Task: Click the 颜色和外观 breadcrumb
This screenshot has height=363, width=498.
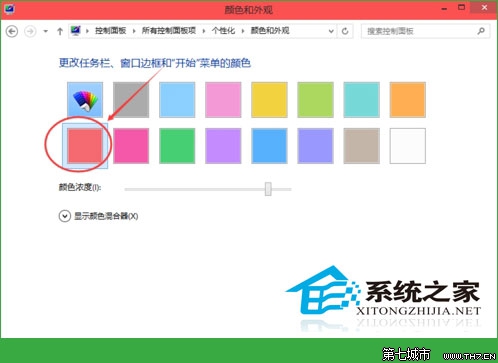Action: pyautogui.click(x=270, y=31)
